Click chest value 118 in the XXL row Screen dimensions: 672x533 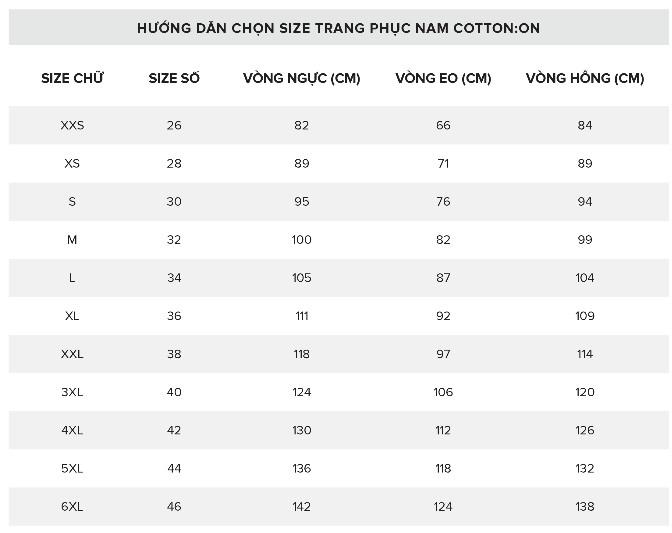point(302,354)
